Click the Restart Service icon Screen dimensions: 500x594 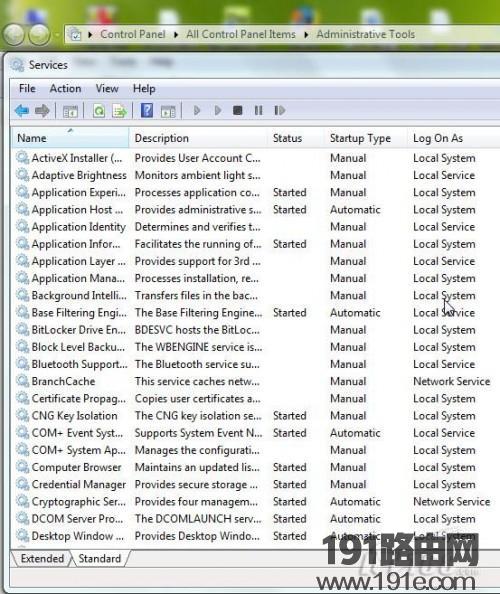tap(280, 111)
